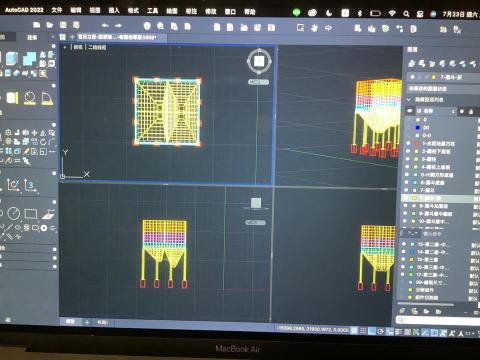Open the visual style control in the top-left viewport
The image size is (480, 360).
click(97, 47)
